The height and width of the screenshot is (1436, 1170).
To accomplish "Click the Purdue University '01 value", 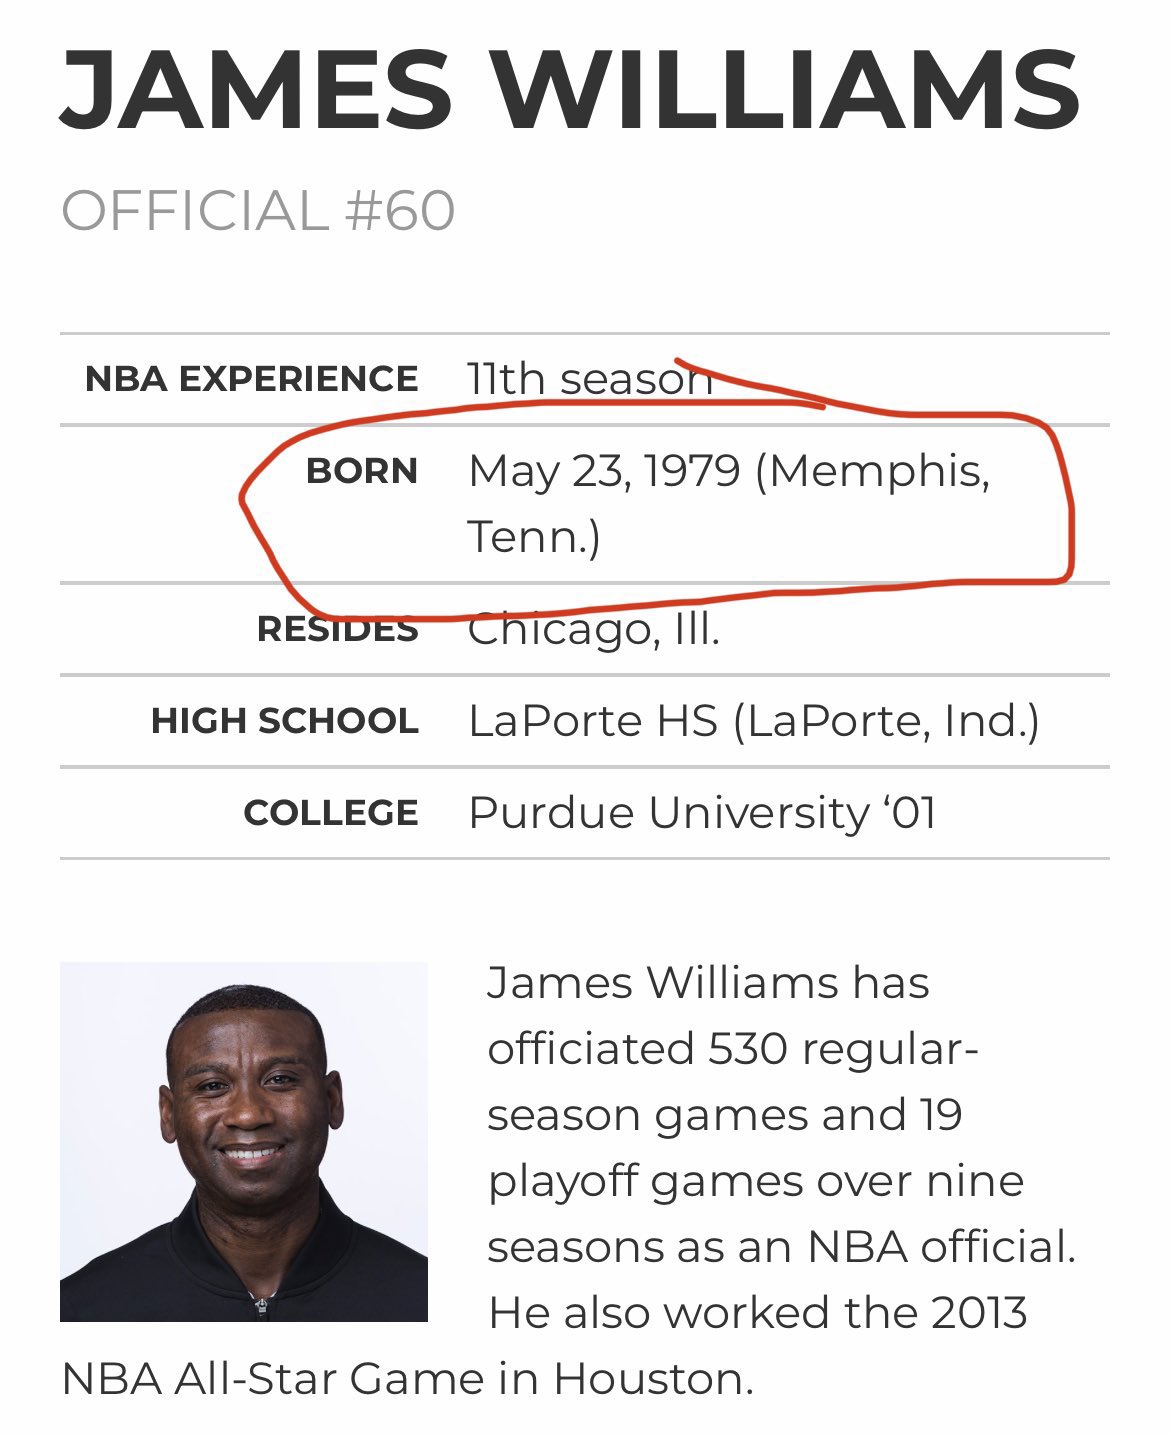I will [702, 813].
